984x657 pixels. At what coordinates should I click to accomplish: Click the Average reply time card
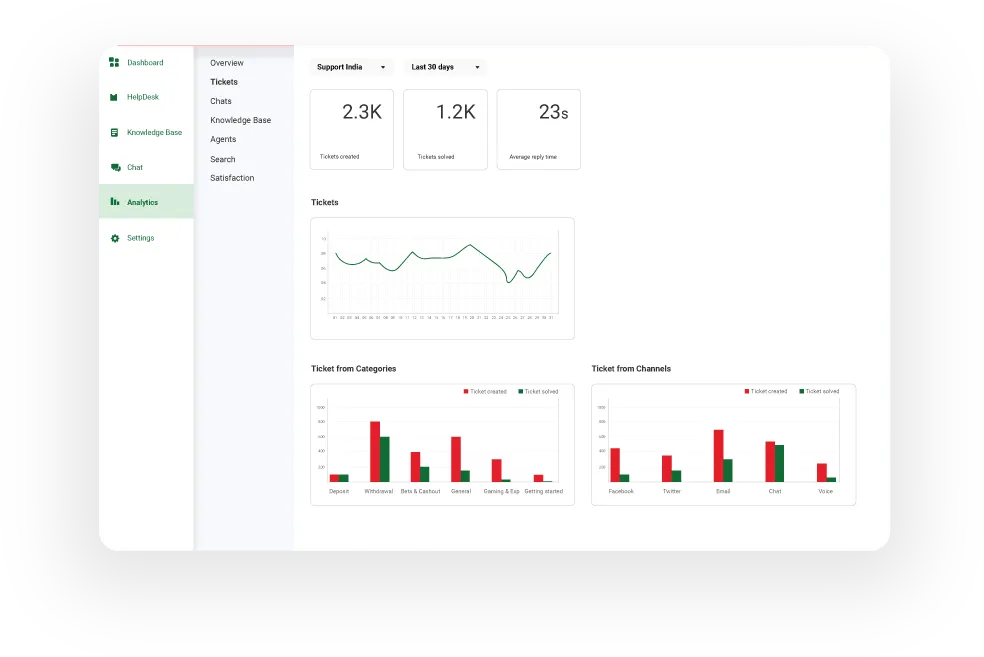click(x=538, y=130)
